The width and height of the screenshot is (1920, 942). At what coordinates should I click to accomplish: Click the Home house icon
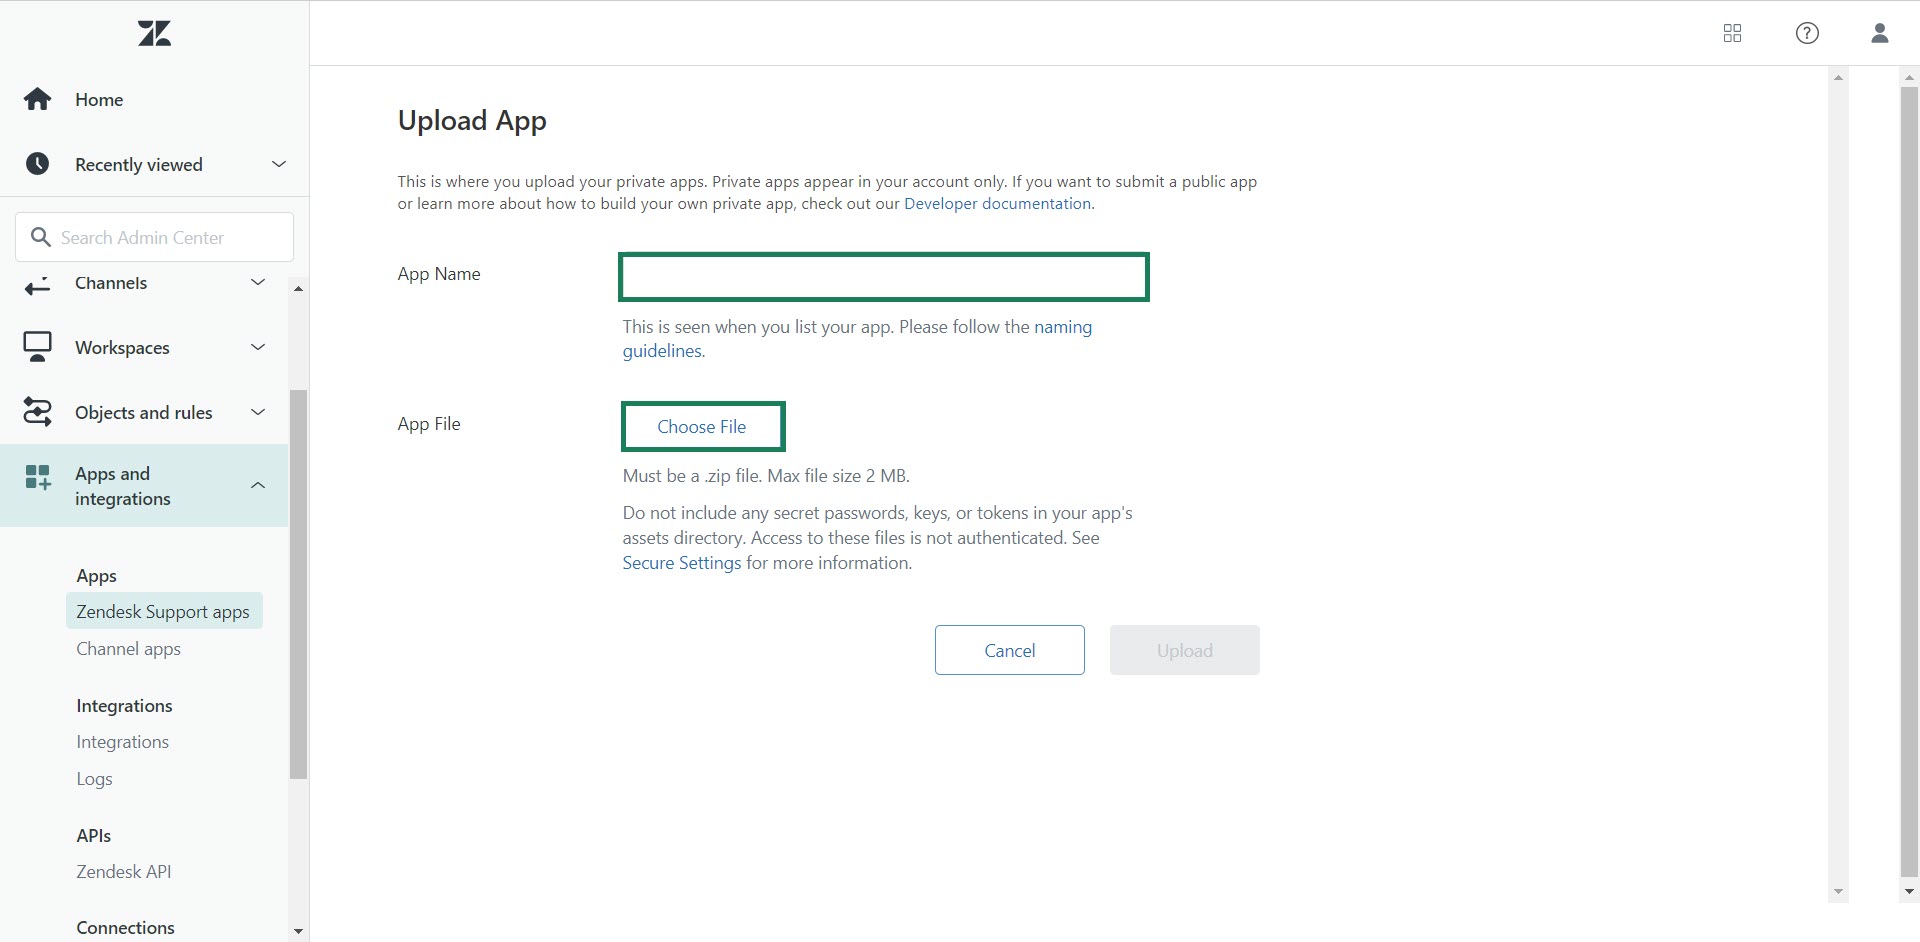(x=38, y=99)
